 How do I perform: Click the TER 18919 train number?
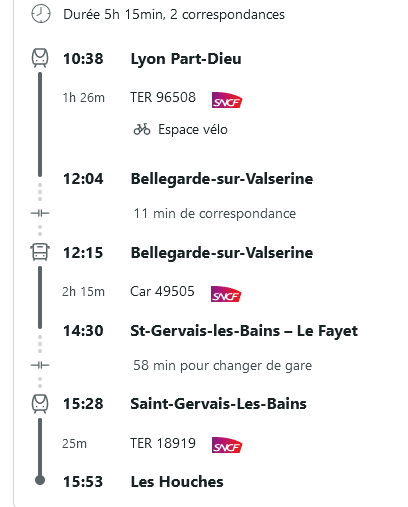click(163, 443)
